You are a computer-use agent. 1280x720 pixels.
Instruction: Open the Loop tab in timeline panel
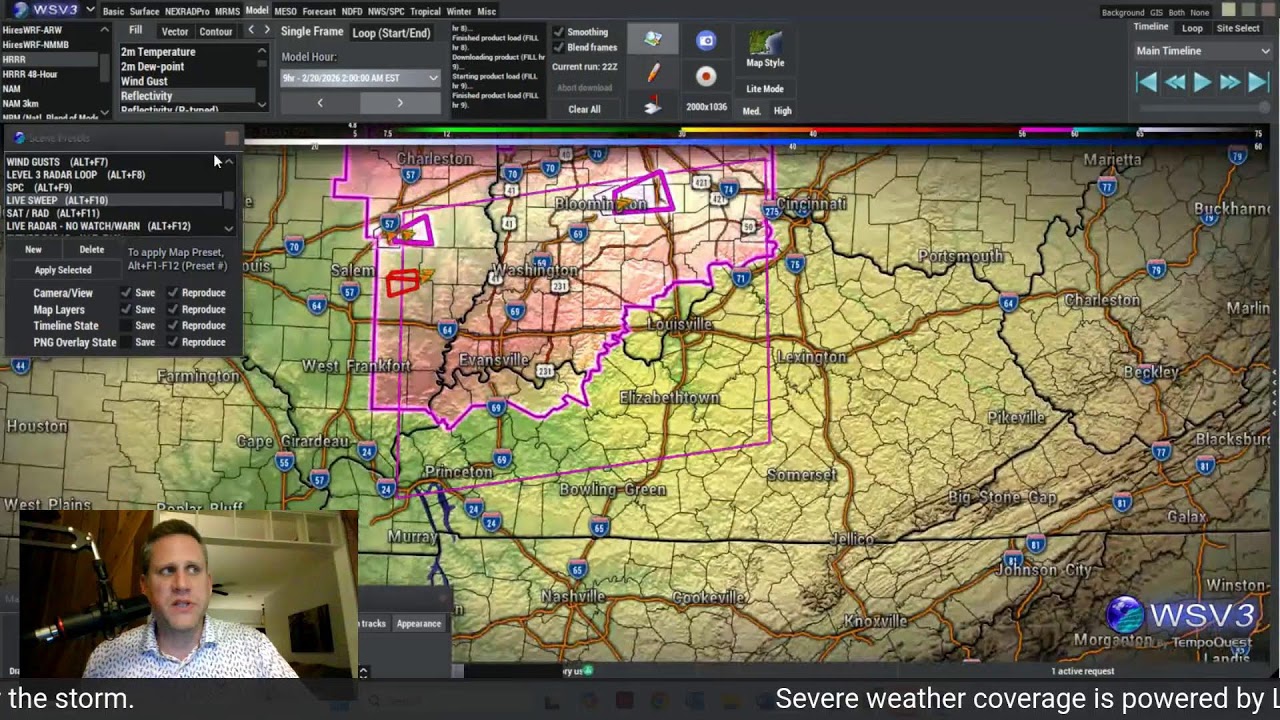(x=1192, y=28)
